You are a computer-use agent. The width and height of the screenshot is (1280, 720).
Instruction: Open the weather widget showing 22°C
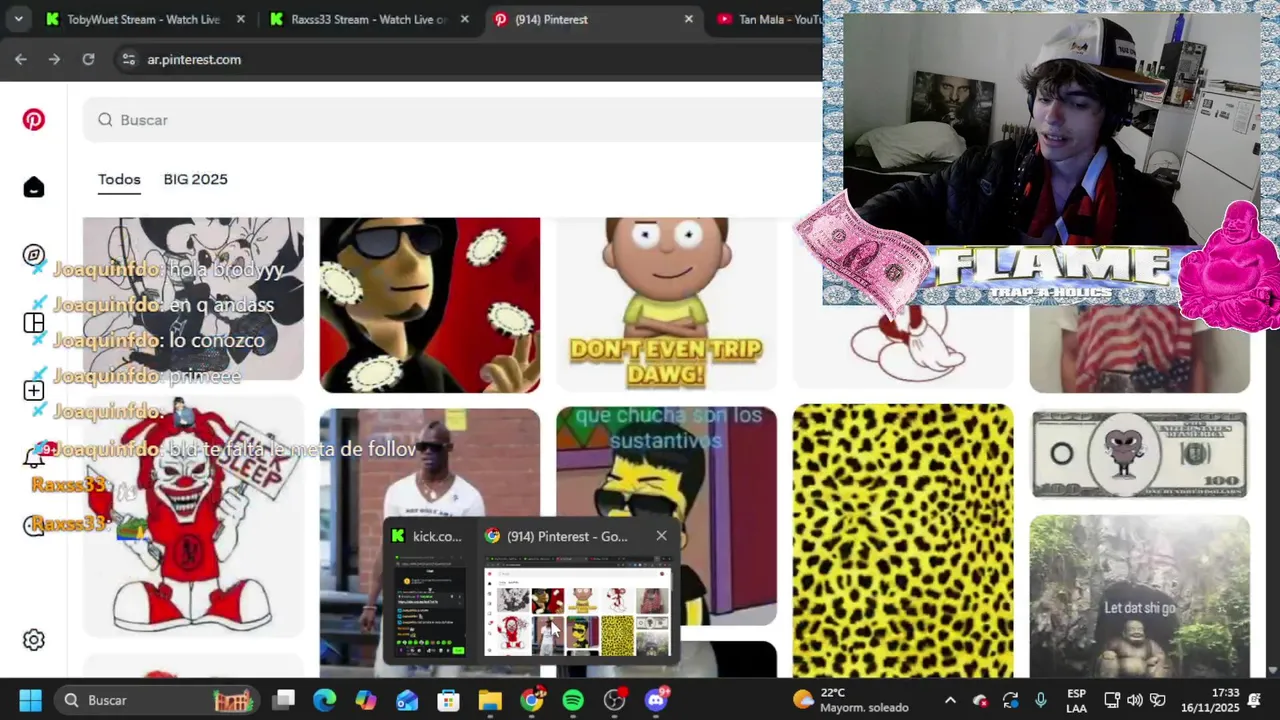850,700
